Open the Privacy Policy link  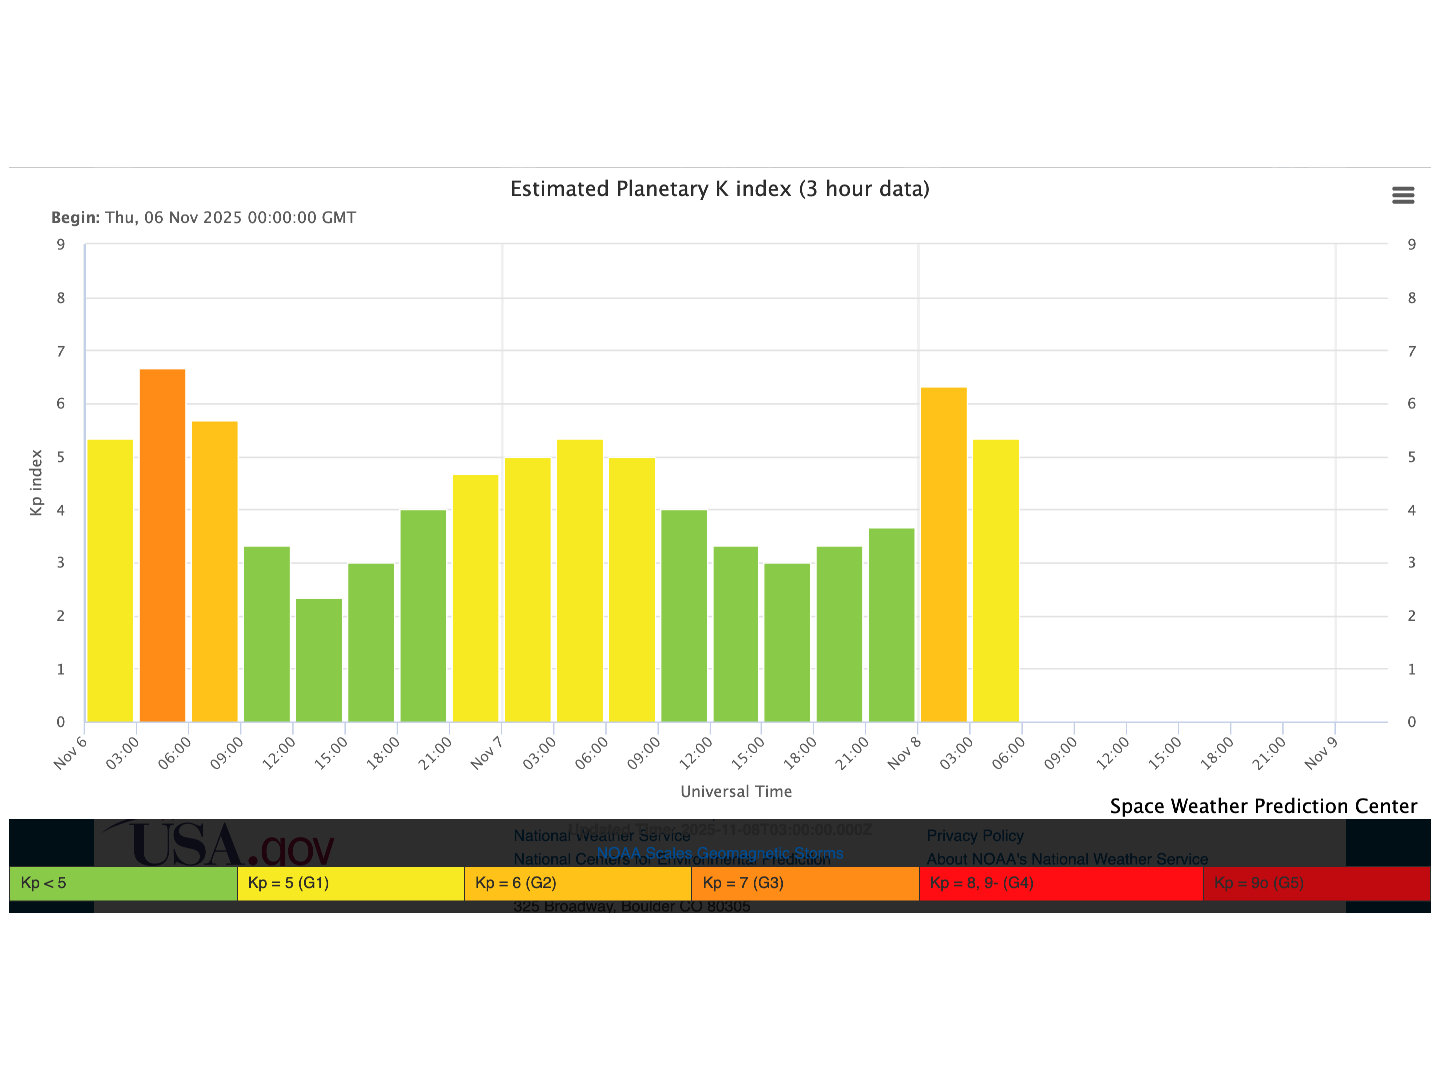point(975,836)
